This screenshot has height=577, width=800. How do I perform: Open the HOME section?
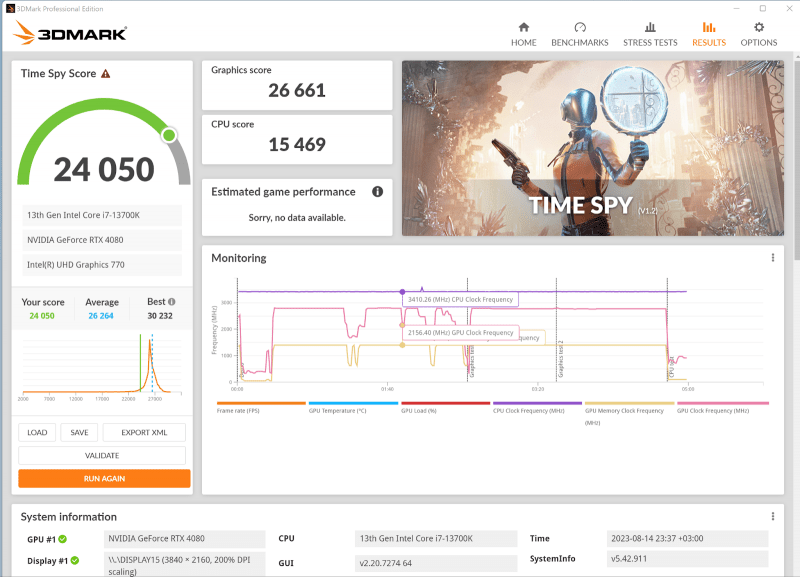(x=523, y=34)
